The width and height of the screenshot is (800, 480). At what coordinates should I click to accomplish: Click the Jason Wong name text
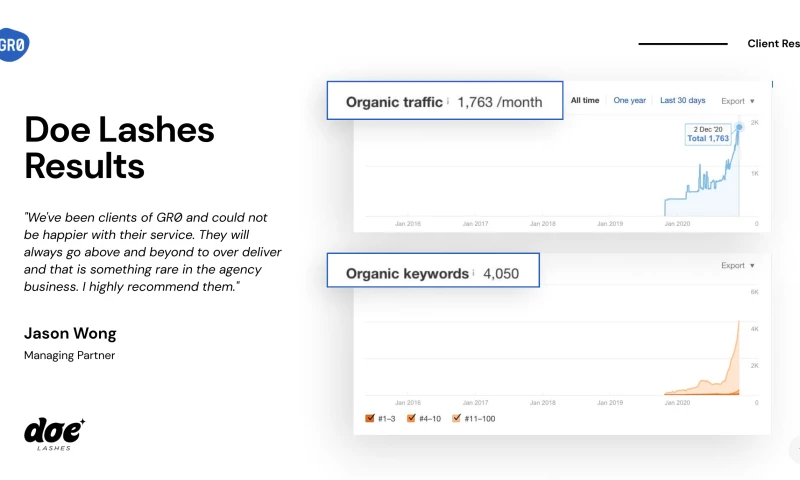point(70,333)
